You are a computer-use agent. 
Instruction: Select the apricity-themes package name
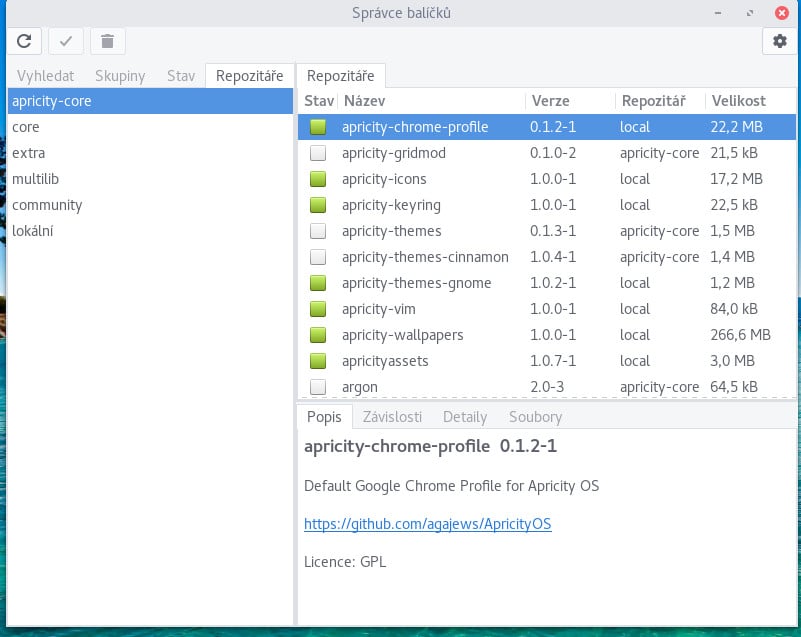coord(391,231)
